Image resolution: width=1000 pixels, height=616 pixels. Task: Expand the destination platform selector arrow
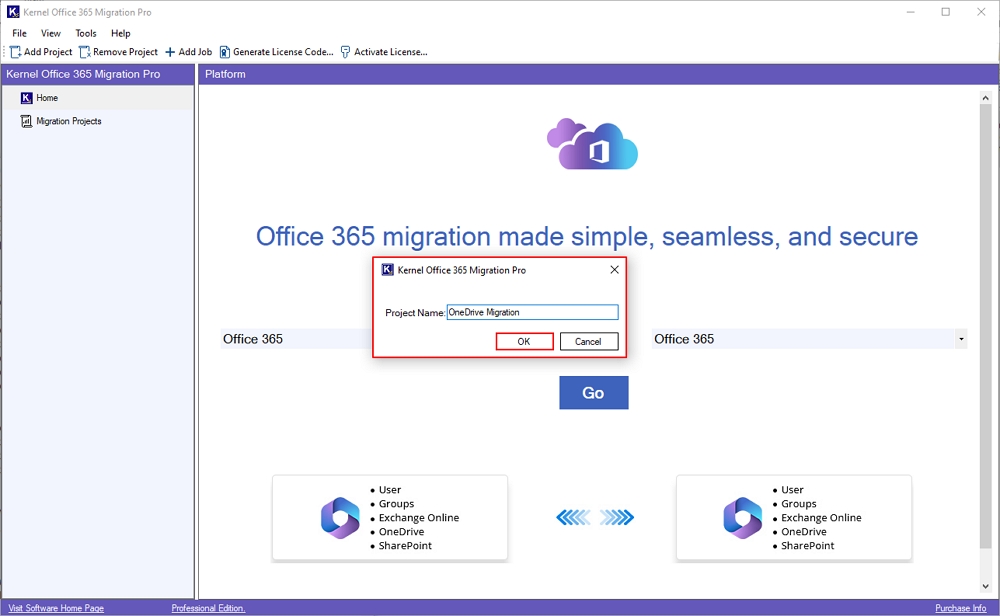coord(961,338)
